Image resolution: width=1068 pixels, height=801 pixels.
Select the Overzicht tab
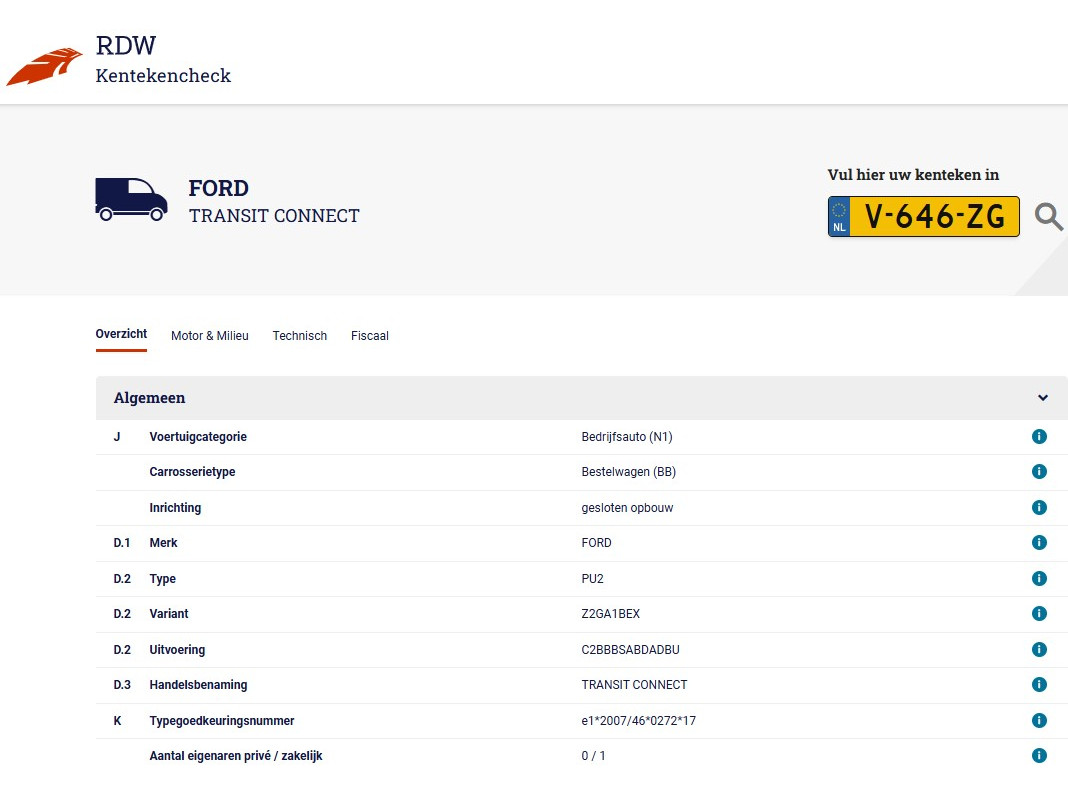pos(121,334)
